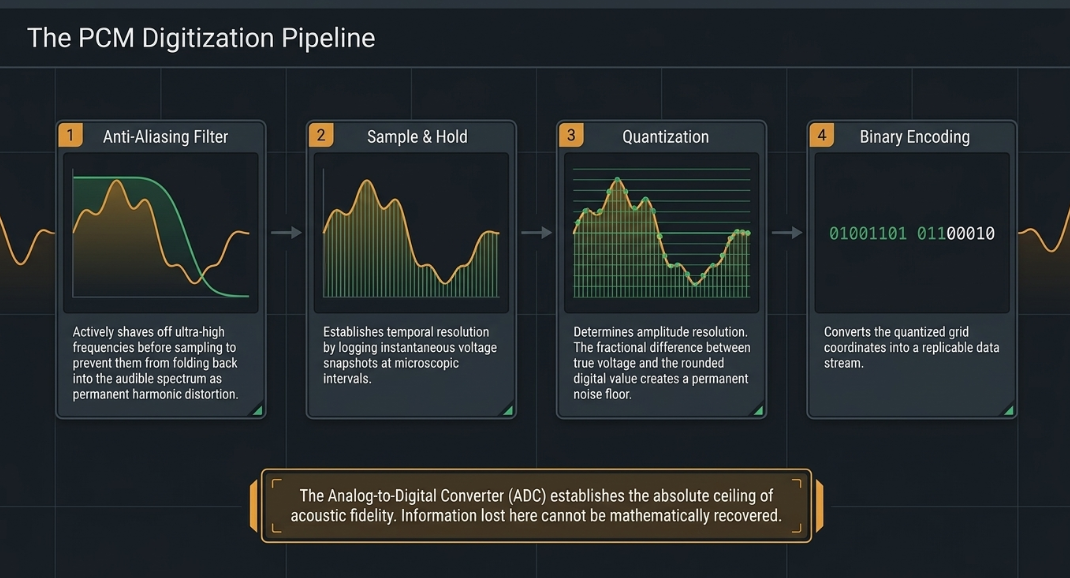This screenshot has height=578, width=1070.
Task: Select the Anti-Aliasing Filter card title
Action: click(x=165, y=136)
